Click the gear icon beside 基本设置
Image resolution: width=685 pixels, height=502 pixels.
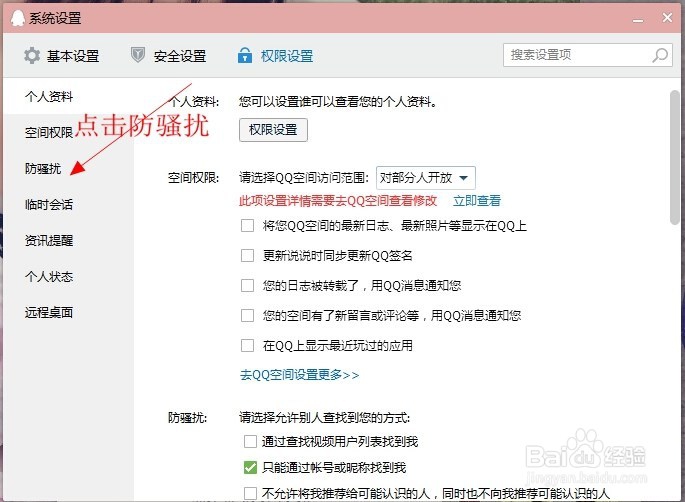pos(32,56)
